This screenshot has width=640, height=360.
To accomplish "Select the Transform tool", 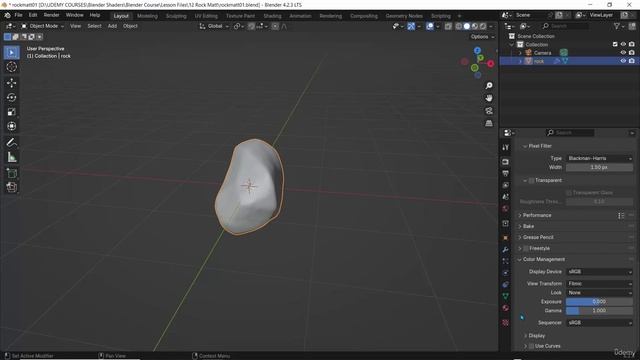I will click(x=11, y=126).
